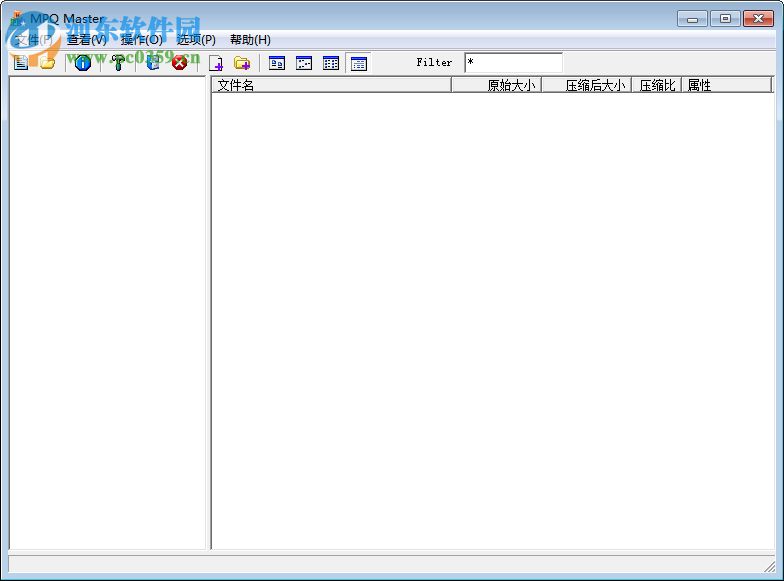
Task: Switch to large icons view
Action: [276, 63]
